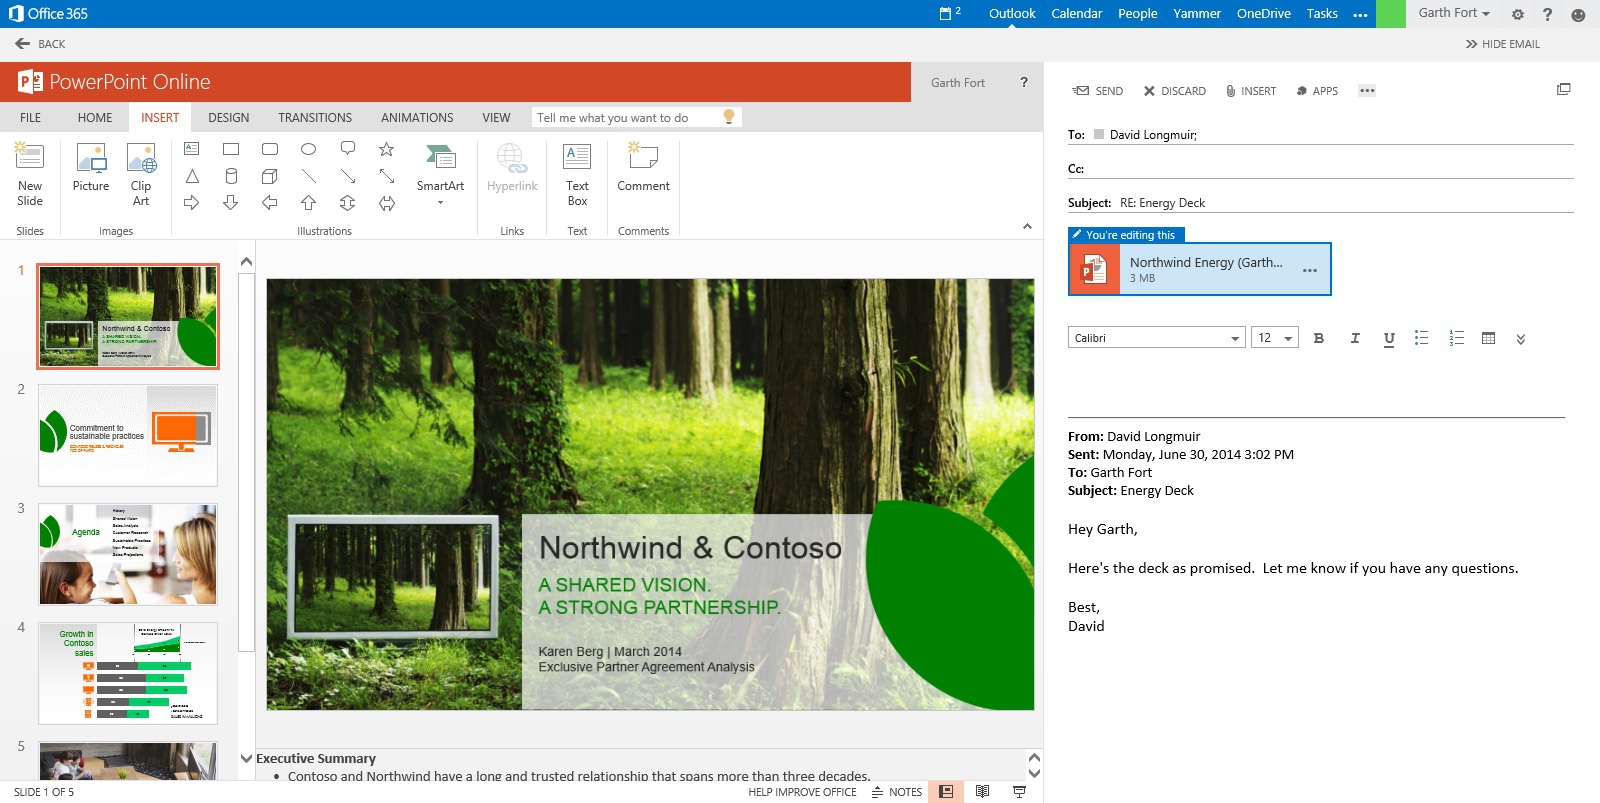Select slide 3 Agenda thumbnail
The width and height of the screenshot is (1600, 803).
pos(128,555)
